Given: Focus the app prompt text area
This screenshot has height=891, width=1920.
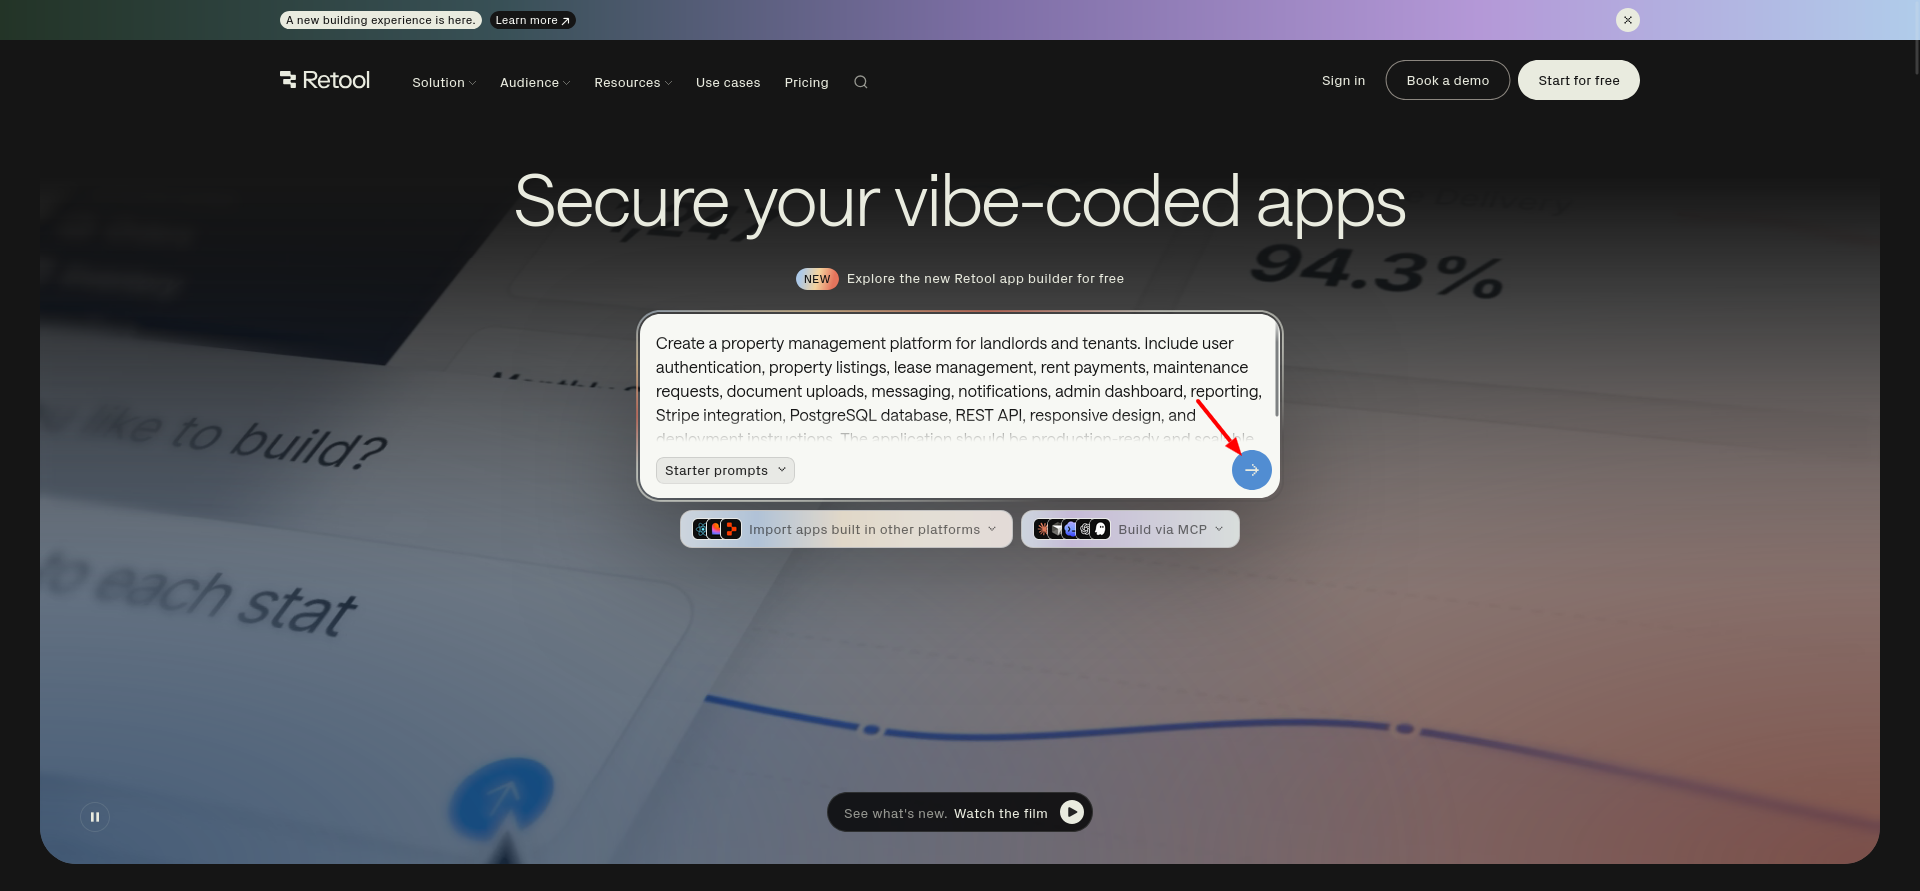Looking at the screenshot, I should coord(958,388).
